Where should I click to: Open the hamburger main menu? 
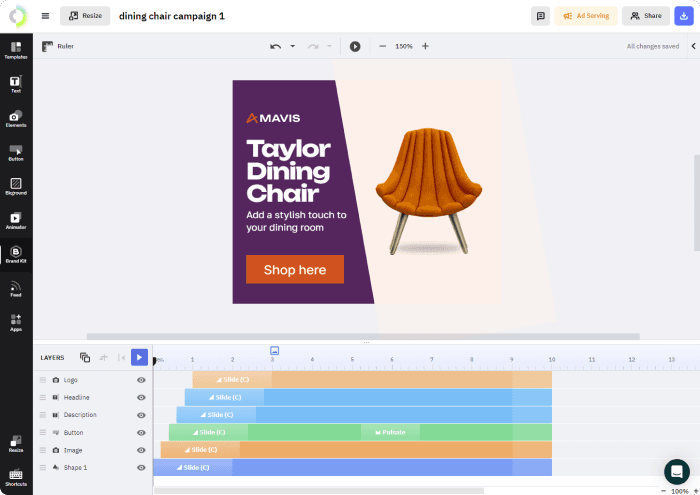point(45,16)
